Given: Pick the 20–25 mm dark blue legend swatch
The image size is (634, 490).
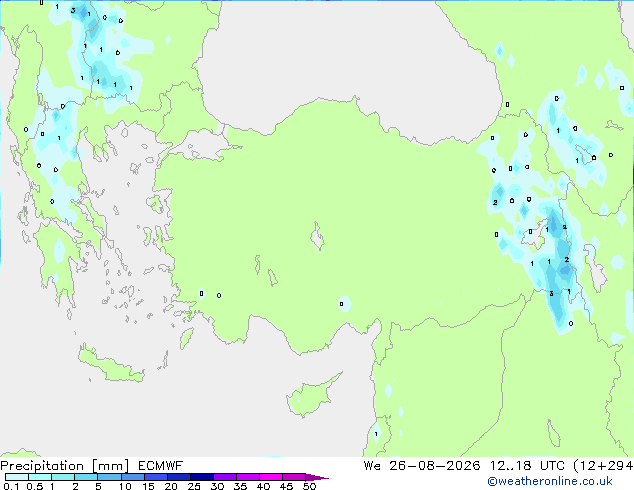Looking at the screenshot, I should point(178,477).
